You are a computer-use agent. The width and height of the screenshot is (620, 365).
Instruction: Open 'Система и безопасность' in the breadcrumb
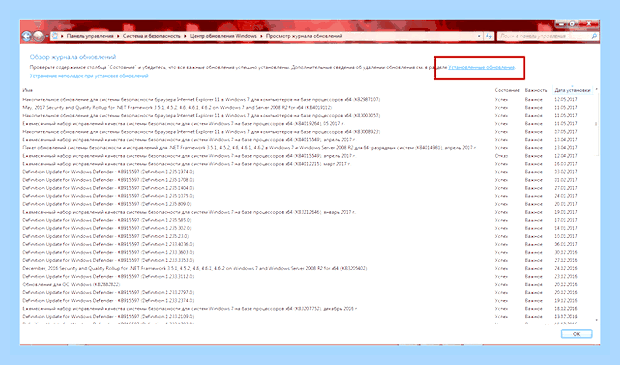coord(151,36)
